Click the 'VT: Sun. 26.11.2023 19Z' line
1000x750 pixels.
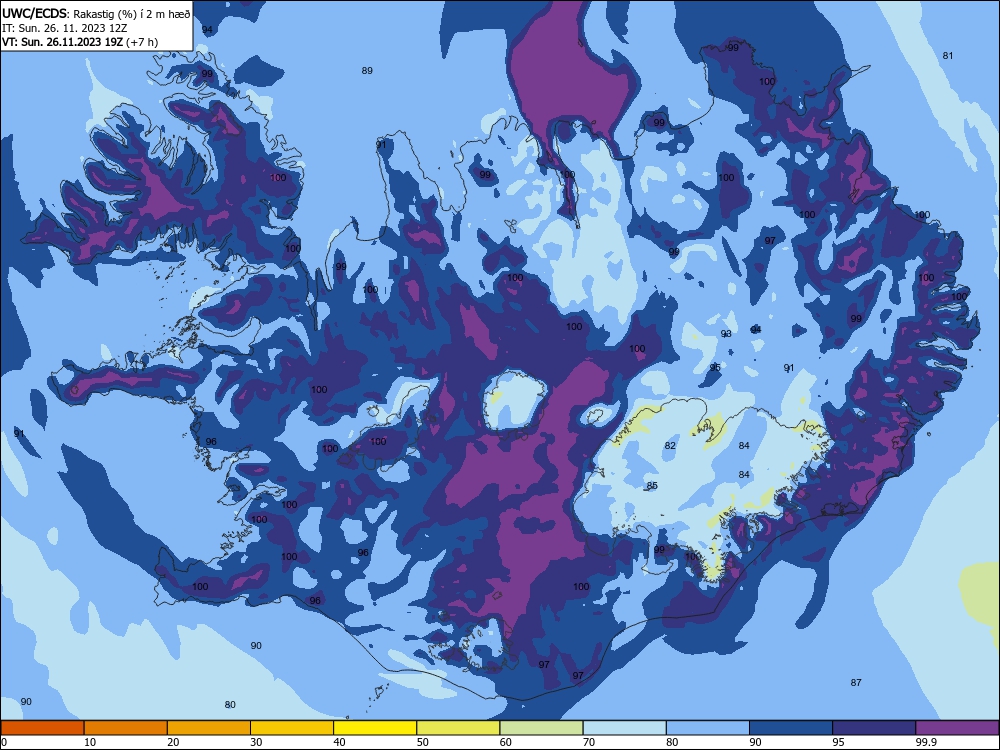(62, 42)
